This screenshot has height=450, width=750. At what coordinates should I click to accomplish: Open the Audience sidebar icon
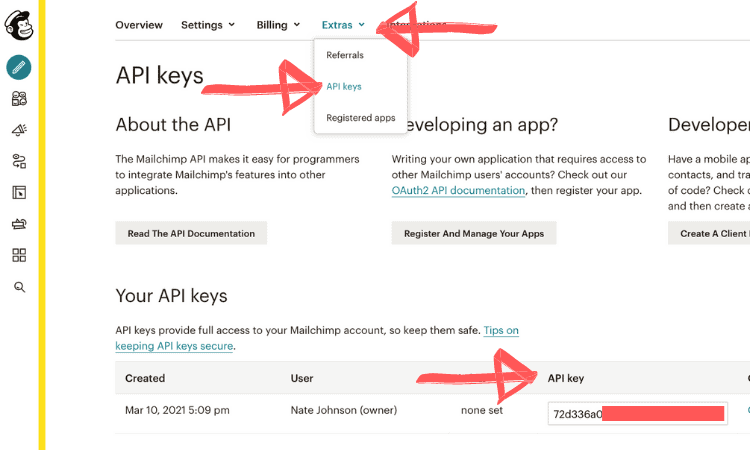pyautogui.click(x=19, y=99)
